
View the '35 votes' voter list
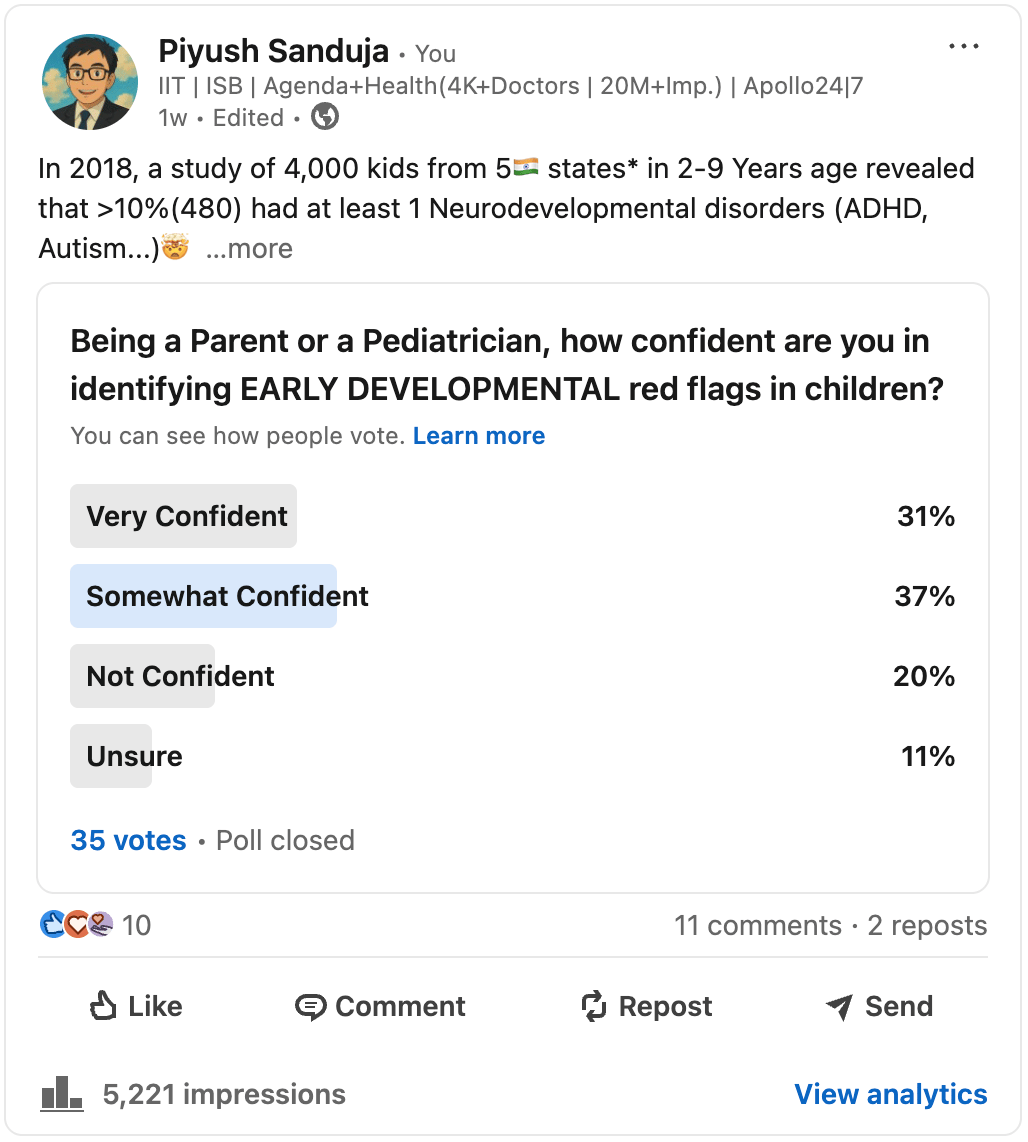point(128,840)
